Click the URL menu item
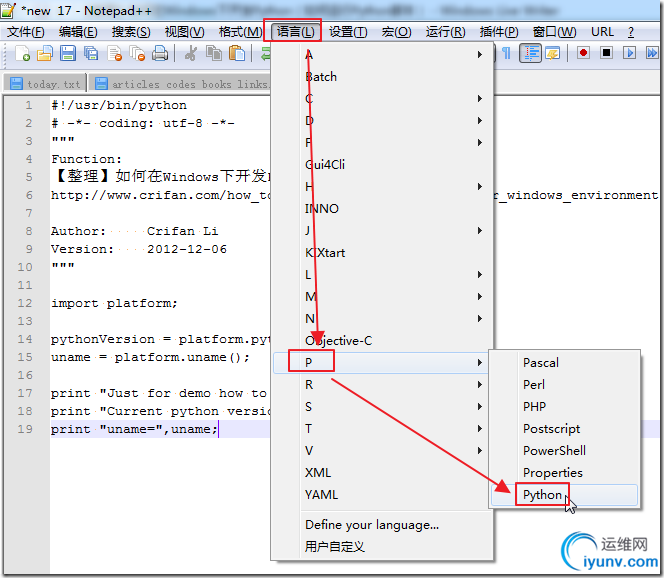Image resolution: width=664 pixels, height=578 pixels. pos(602,32)
